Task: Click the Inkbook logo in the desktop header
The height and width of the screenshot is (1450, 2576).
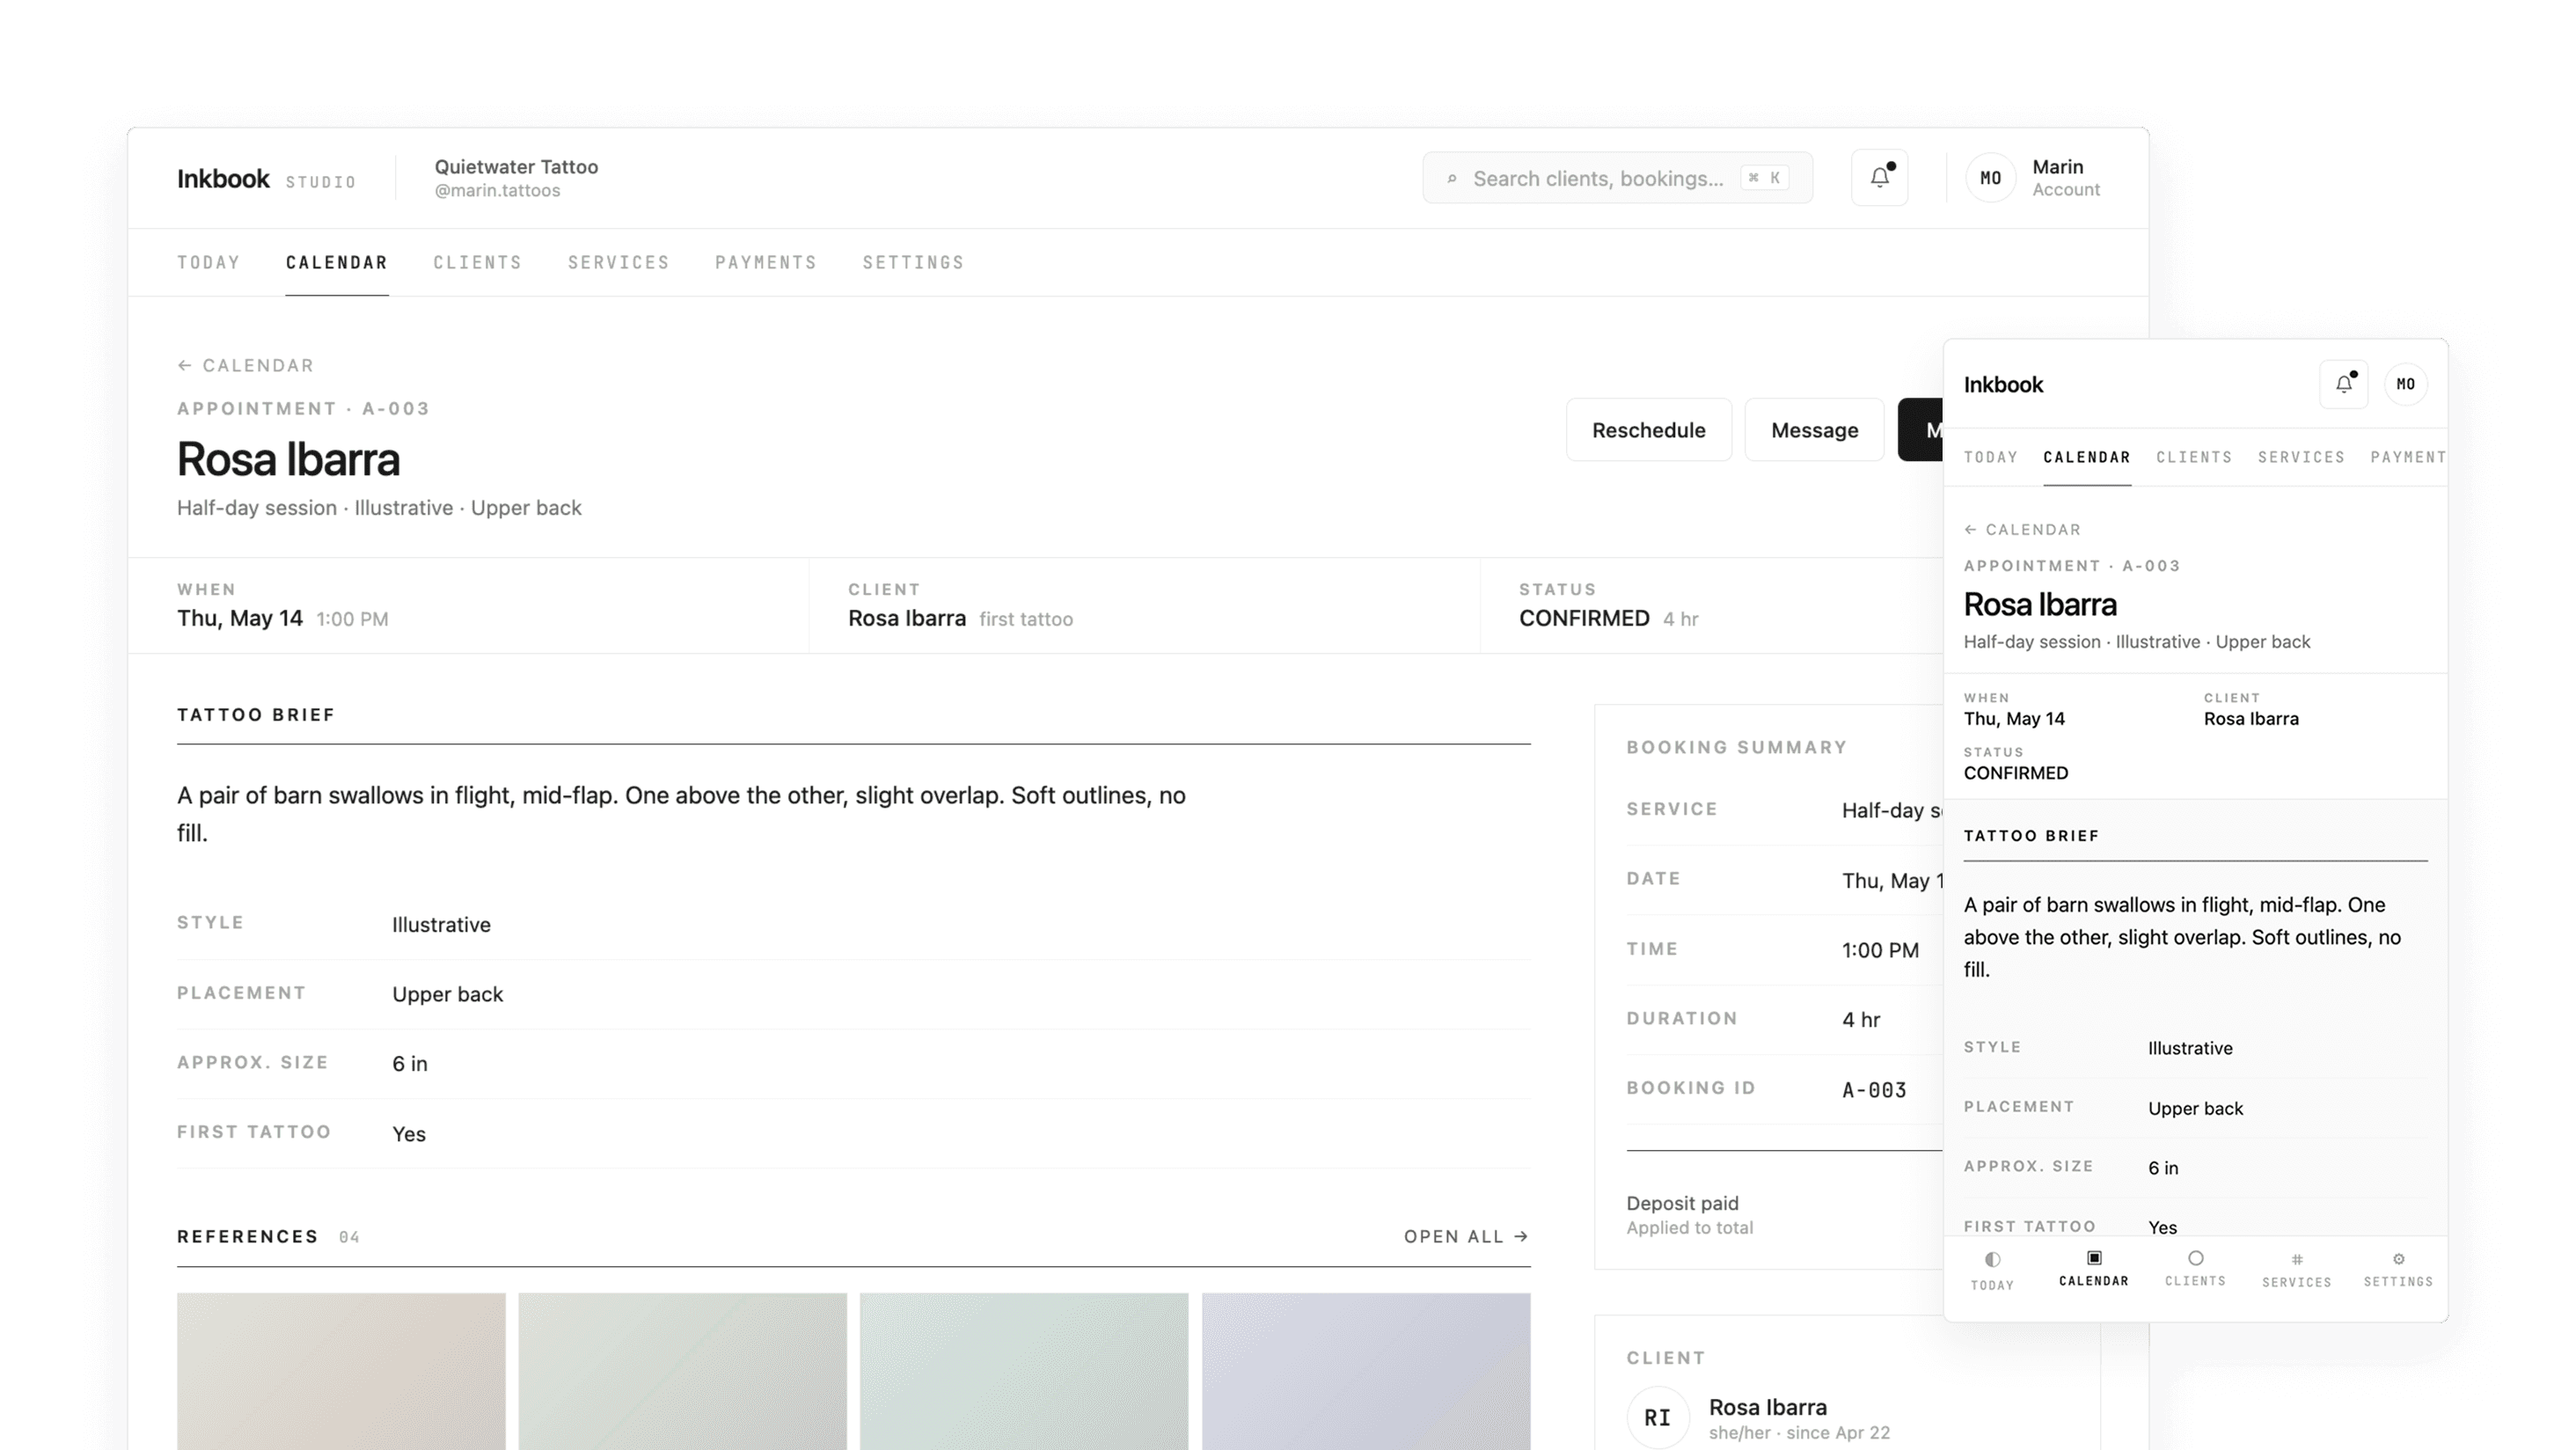Action: point(223,178)
